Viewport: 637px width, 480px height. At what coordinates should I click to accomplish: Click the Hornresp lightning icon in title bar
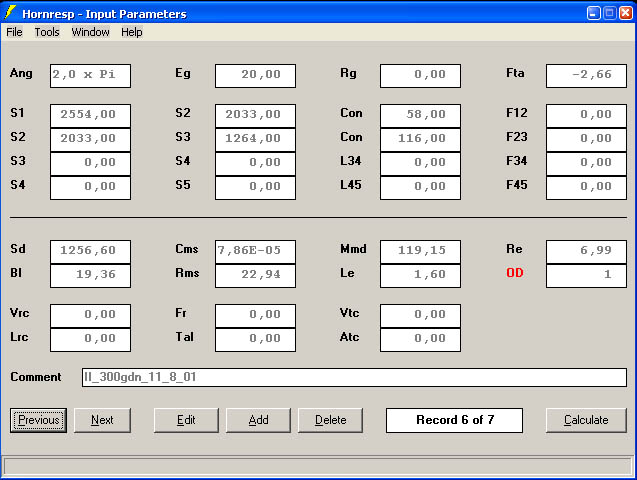pyautogui.click(x=12, y=13)
